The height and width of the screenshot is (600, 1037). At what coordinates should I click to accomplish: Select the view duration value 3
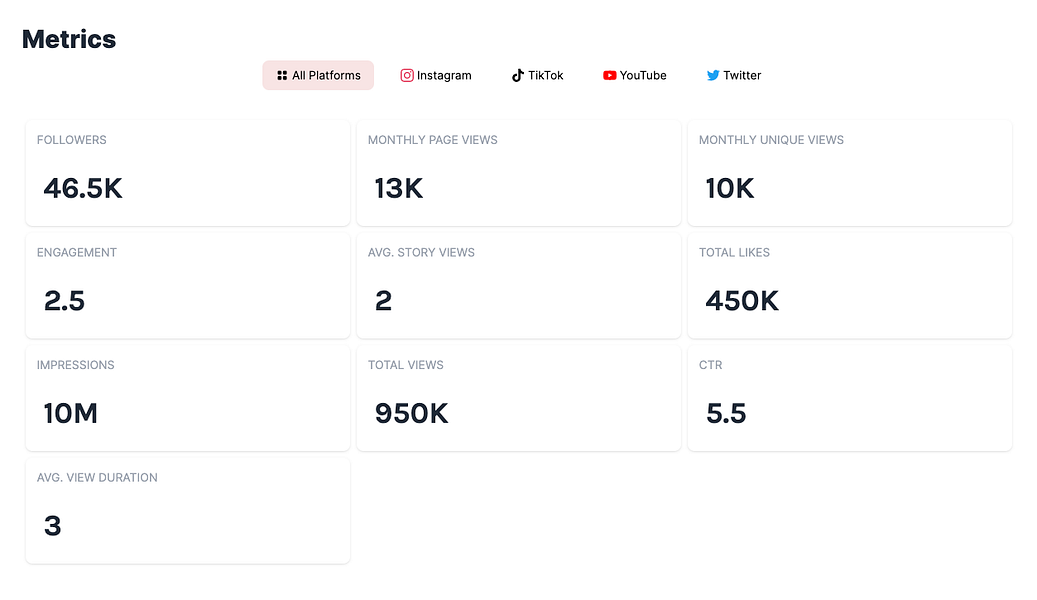click(52, 526)
